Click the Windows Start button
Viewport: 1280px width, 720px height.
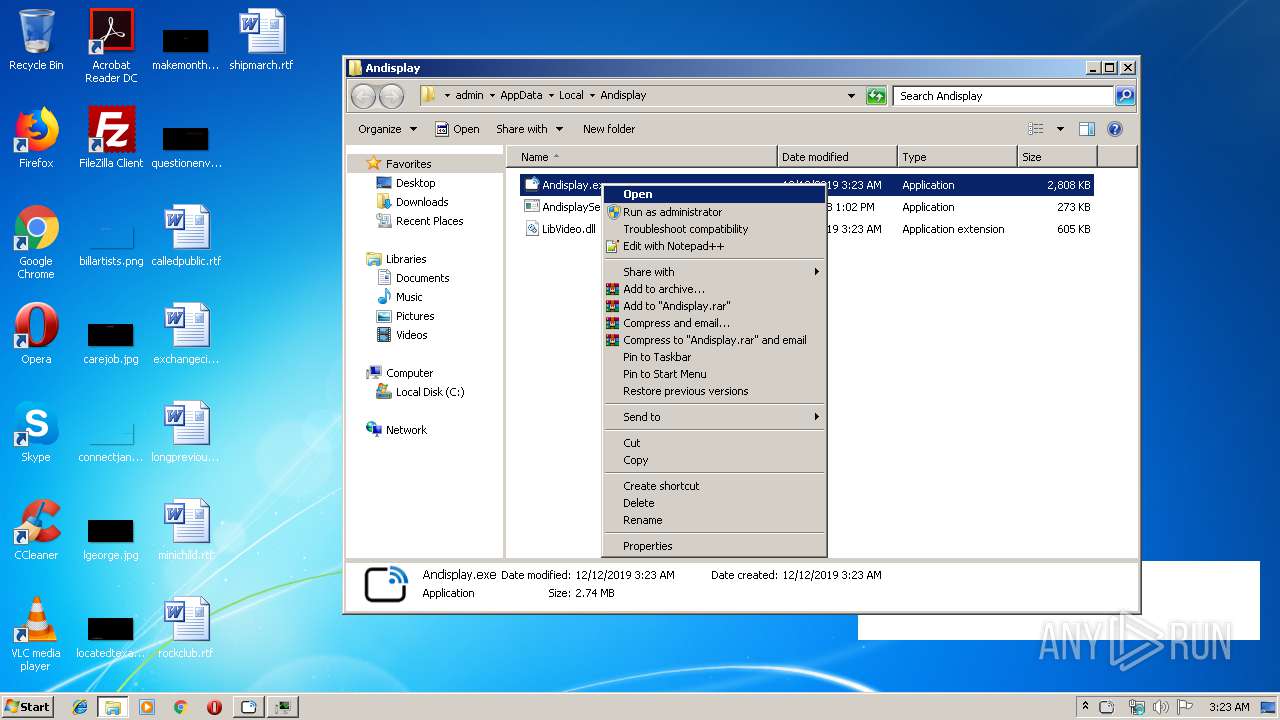click(x=27, y=706)
